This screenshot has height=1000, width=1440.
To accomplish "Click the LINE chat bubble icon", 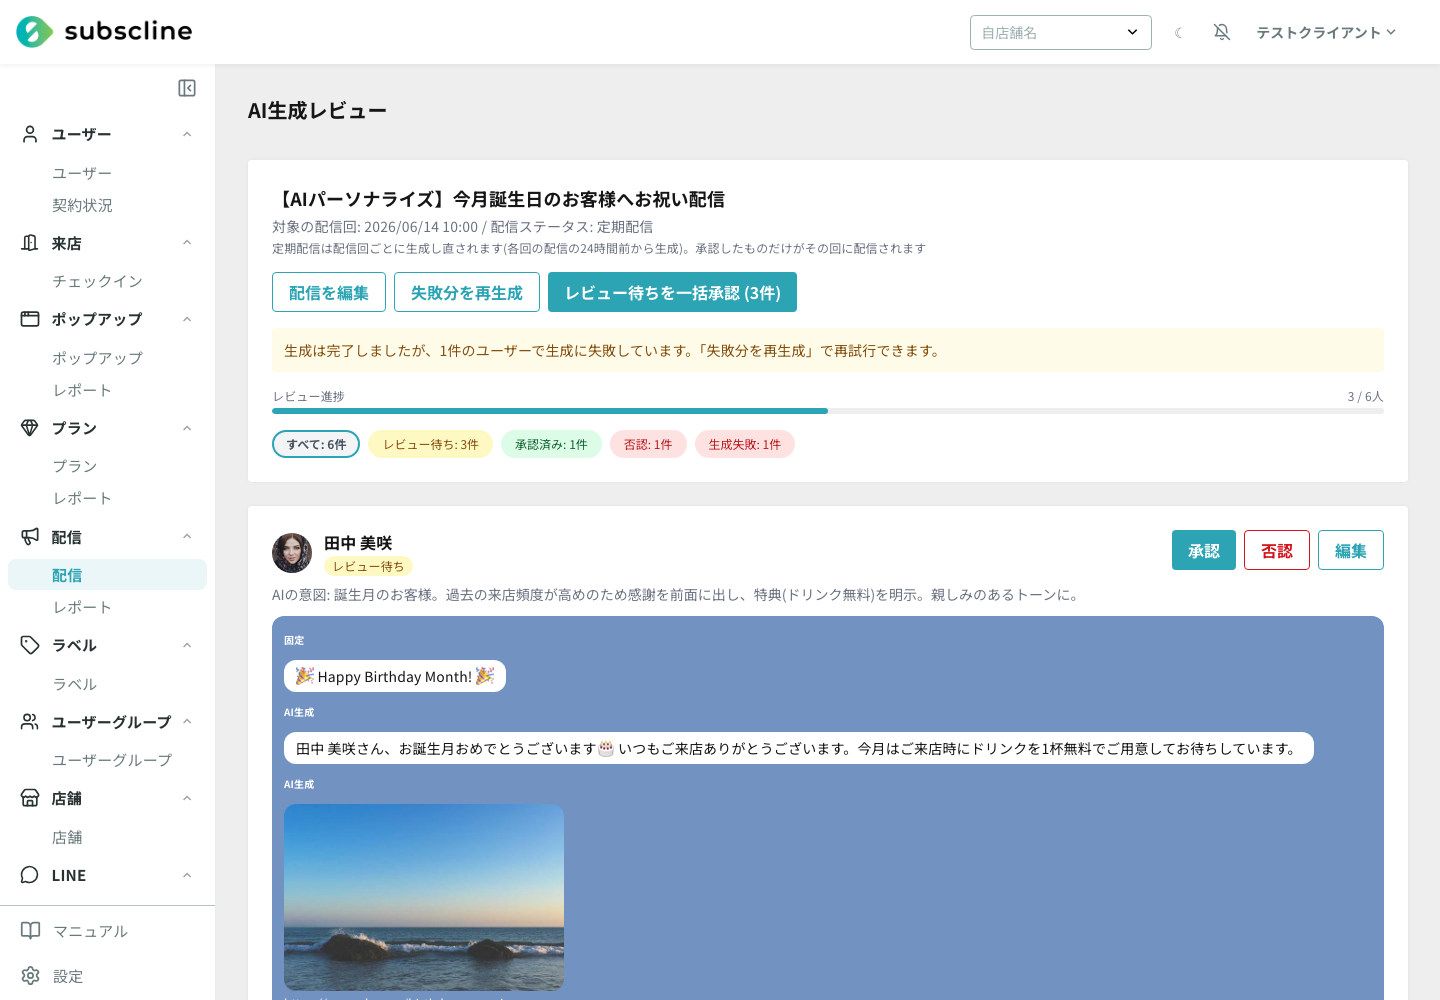I will [x=30, y=875].
